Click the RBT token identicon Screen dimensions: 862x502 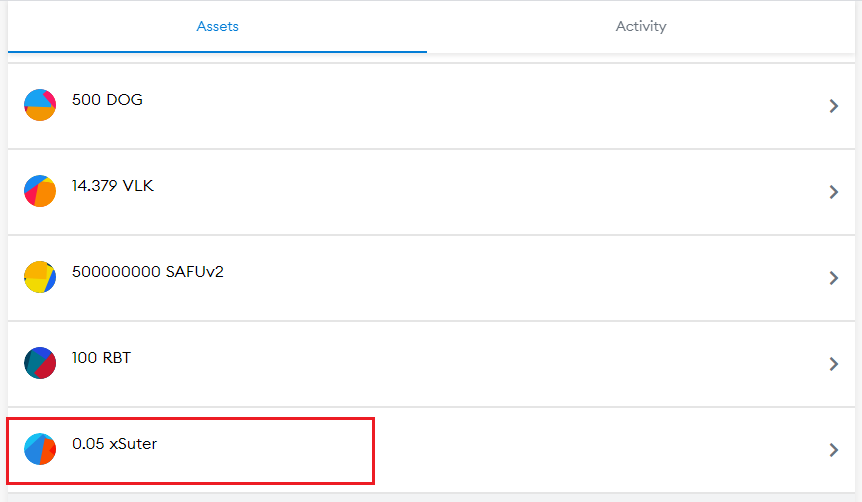tap(40, 363)
